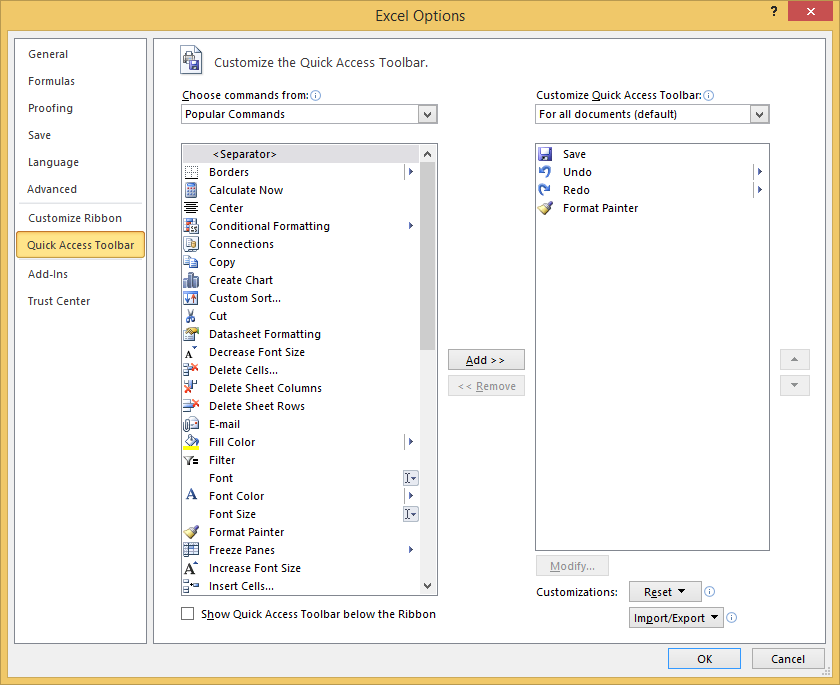Viewport: 840px width, 685px height.
Task: Expand the Fill Color submenu arrow
Action: [411, 442]
